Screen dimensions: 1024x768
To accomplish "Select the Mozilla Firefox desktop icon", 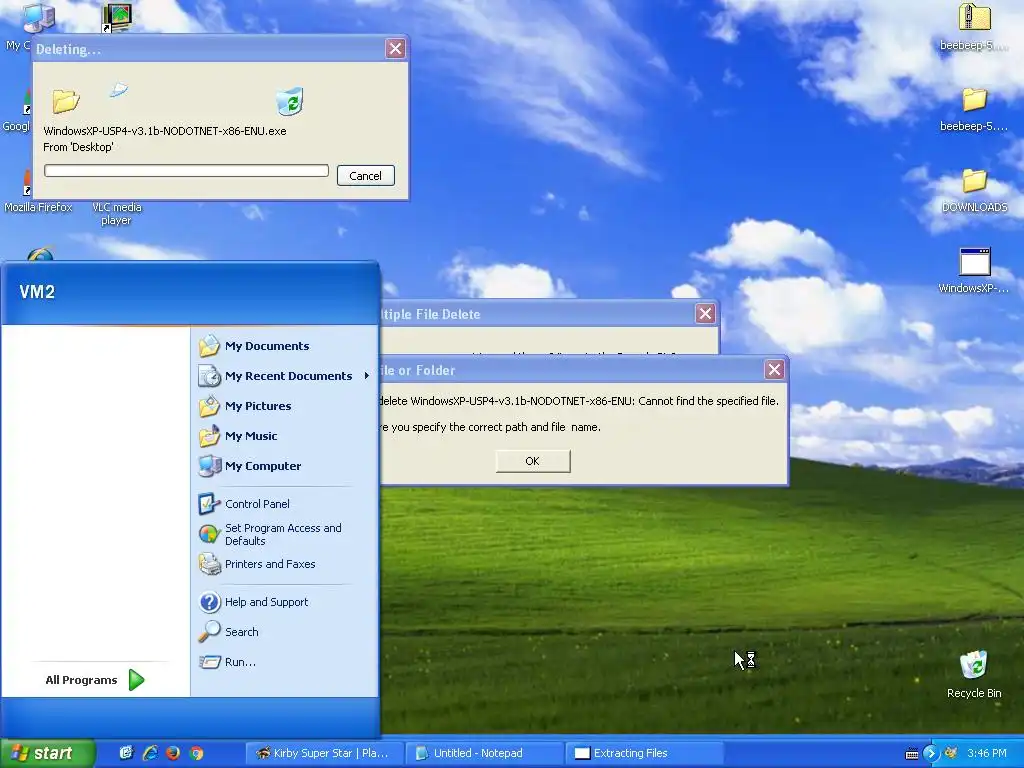I will pos(38,207).
